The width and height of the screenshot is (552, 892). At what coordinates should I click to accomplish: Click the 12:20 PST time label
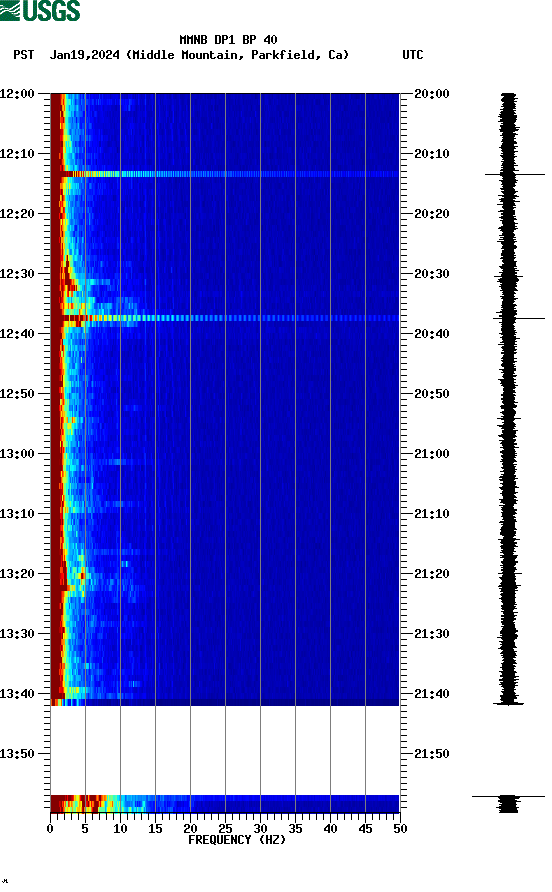[x=17, y=214]
